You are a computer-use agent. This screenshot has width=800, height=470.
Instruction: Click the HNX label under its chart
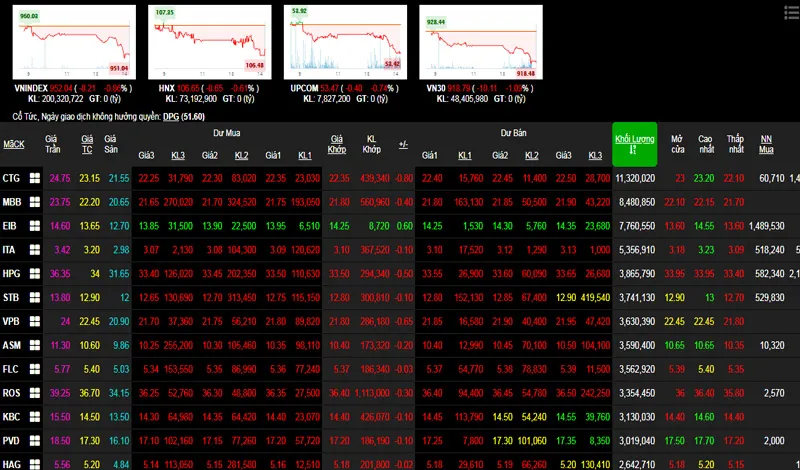(166, 88)
